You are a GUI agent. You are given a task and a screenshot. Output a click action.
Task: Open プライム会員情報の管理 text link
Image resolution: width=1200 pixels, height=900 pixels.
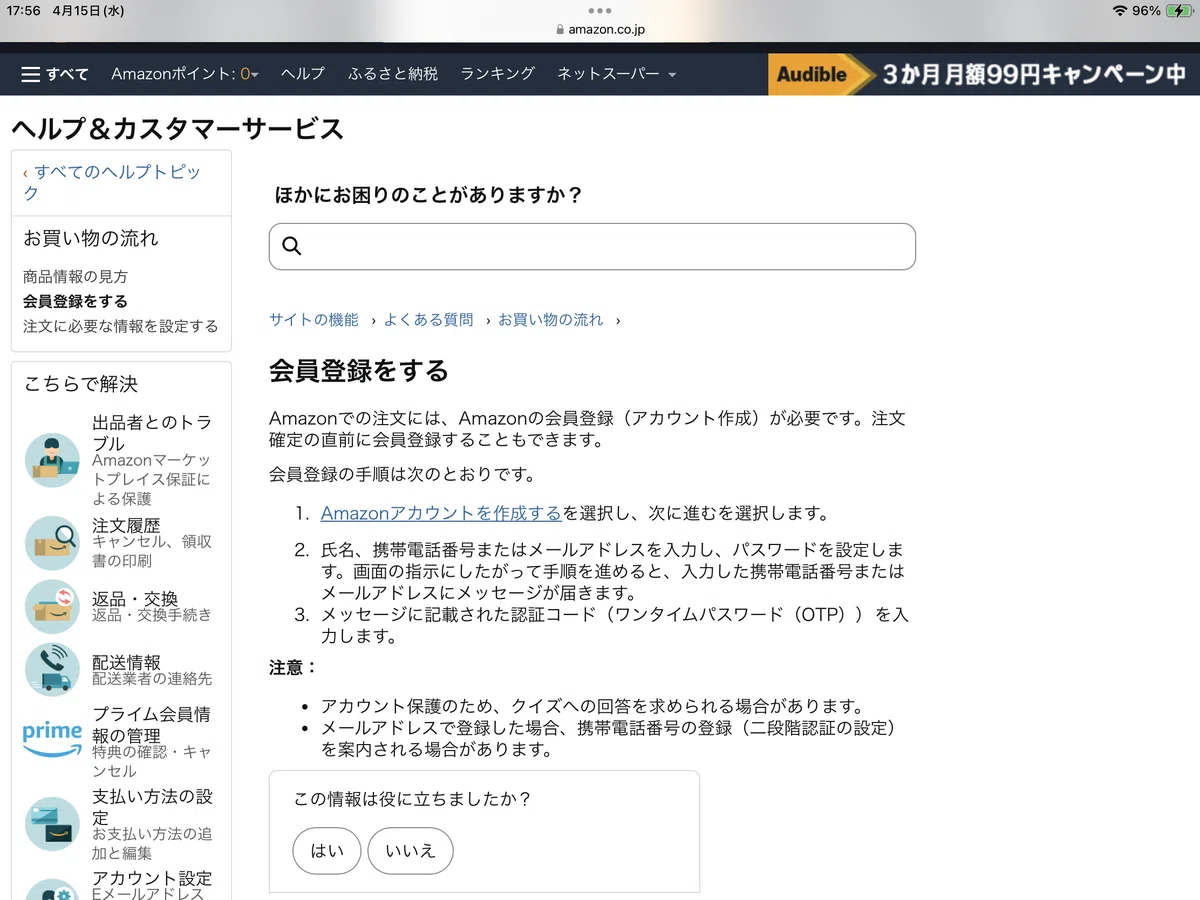152,725
